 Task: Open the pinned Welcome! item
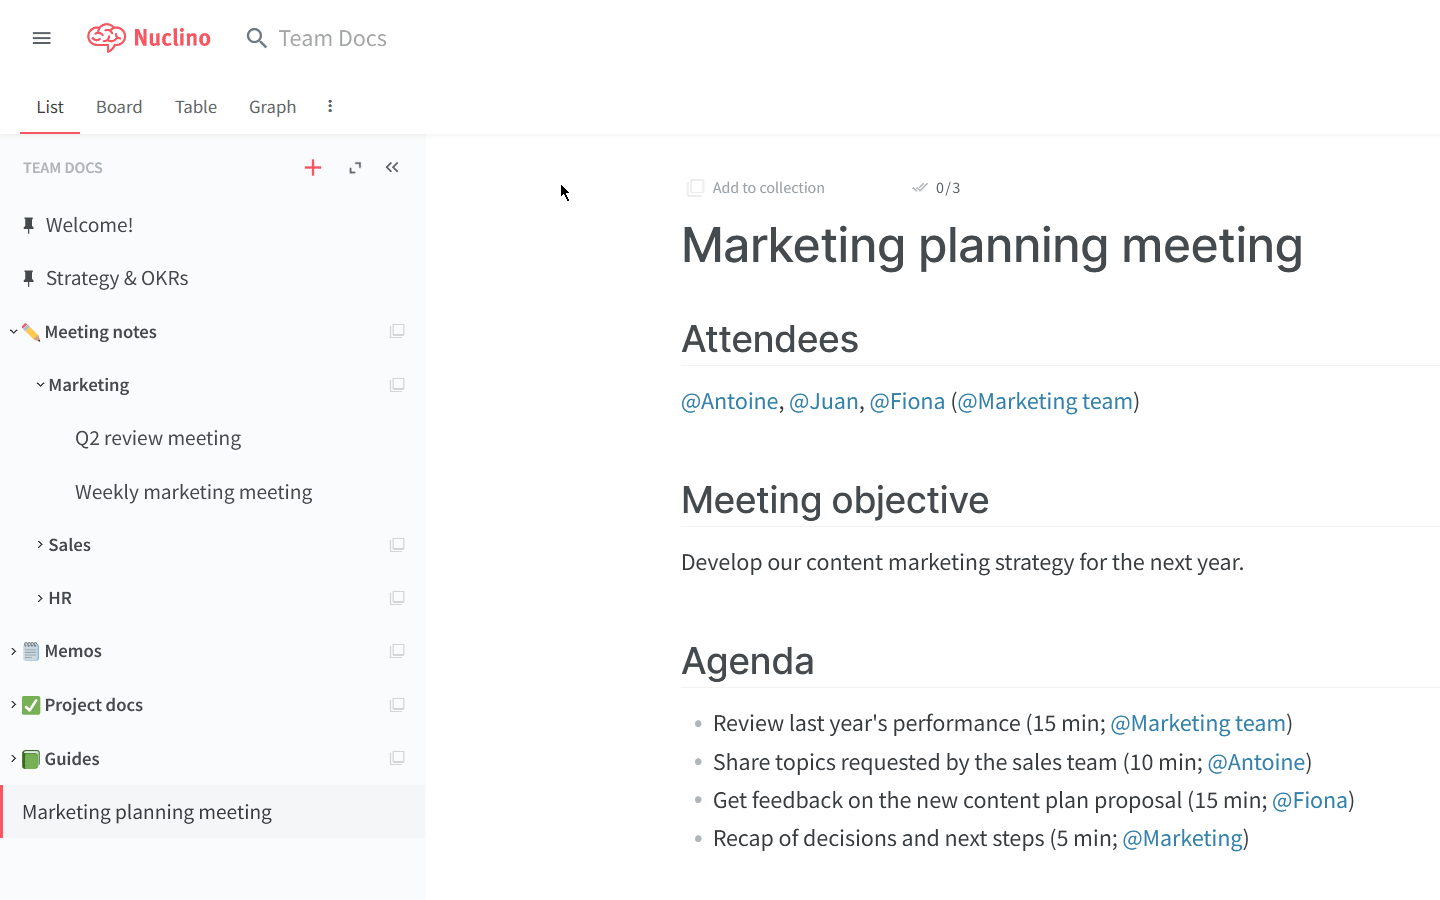(x=89, y=225)
